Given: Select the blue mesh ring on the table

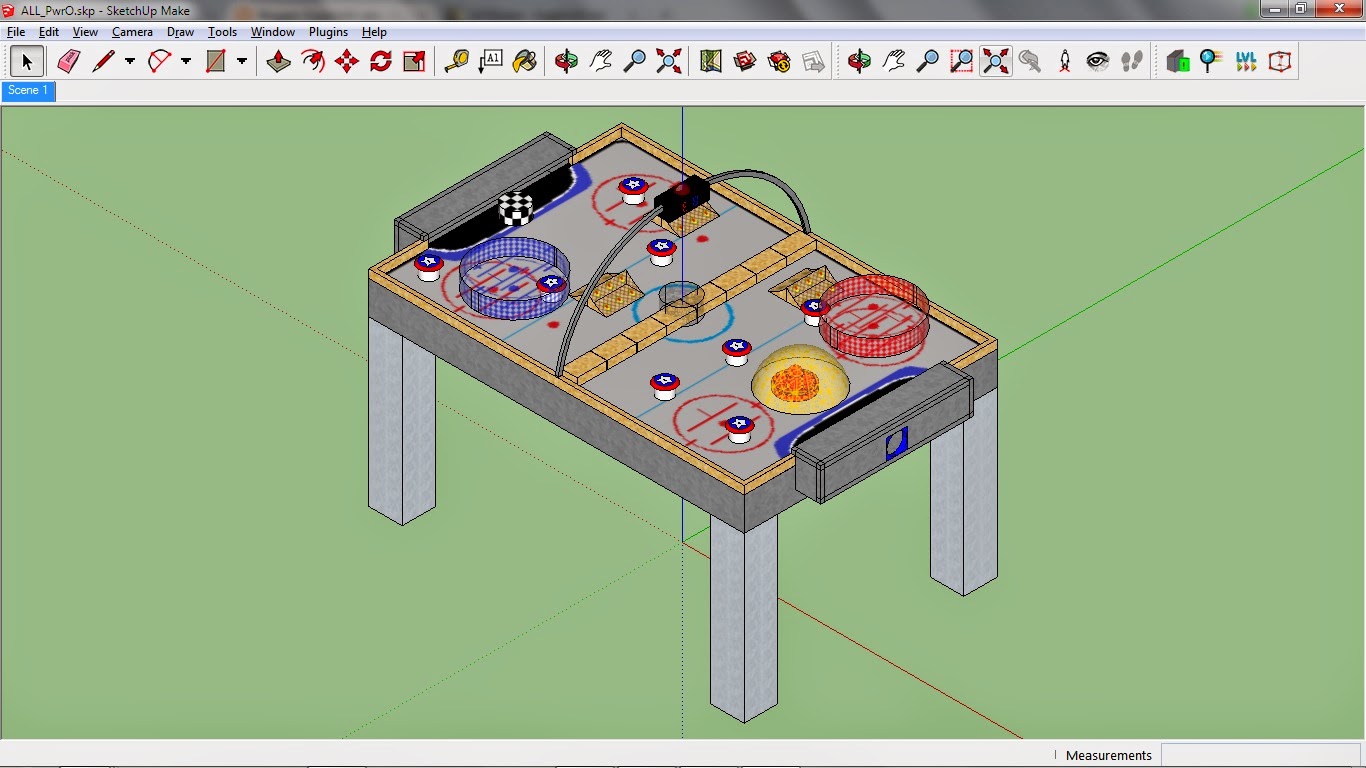Looking at the screenshot, I should (514, 278).
